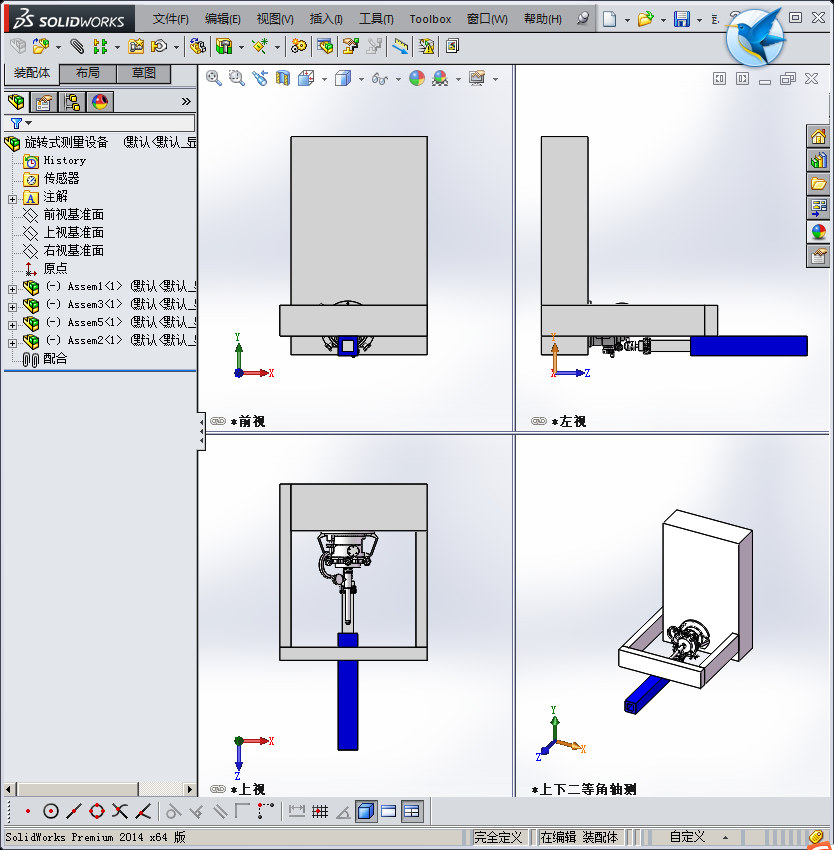834x850 pixels.
Task: Click the 自定义 status bar button
Action: (687, 837)
